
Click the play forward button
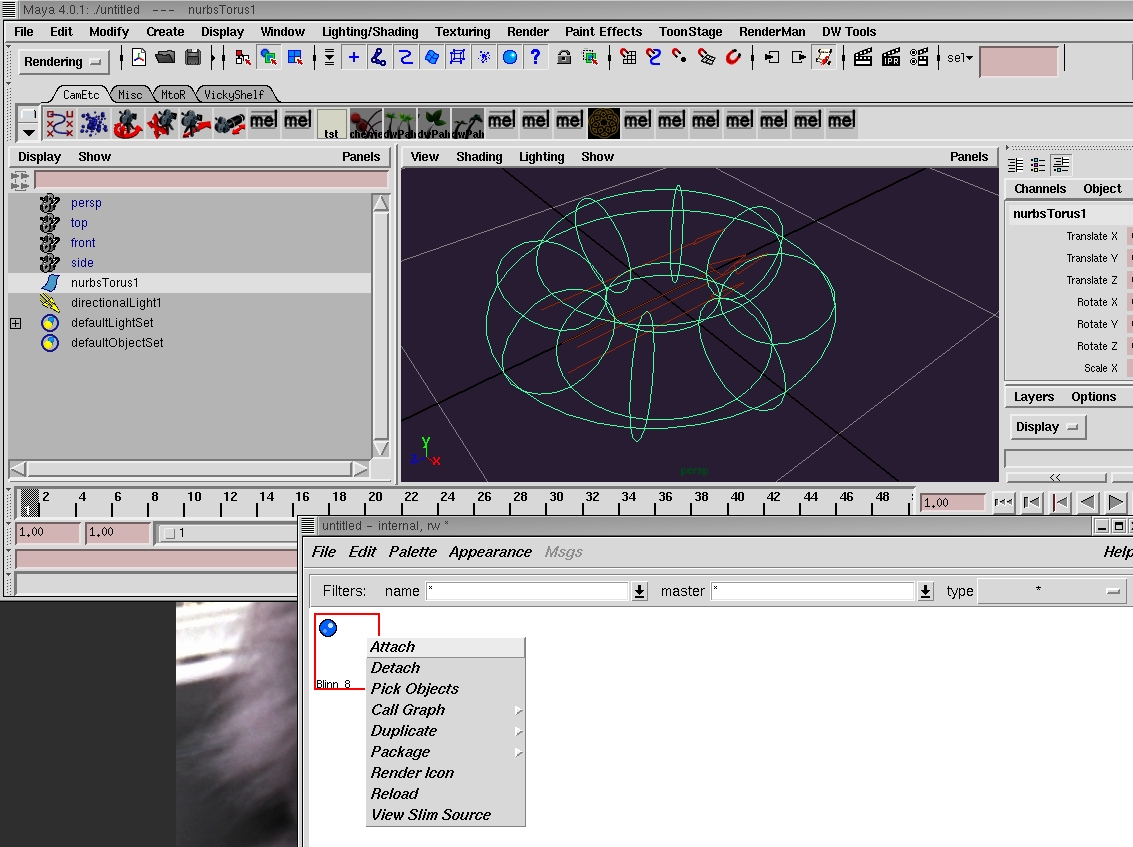(x=1116, y=502)
